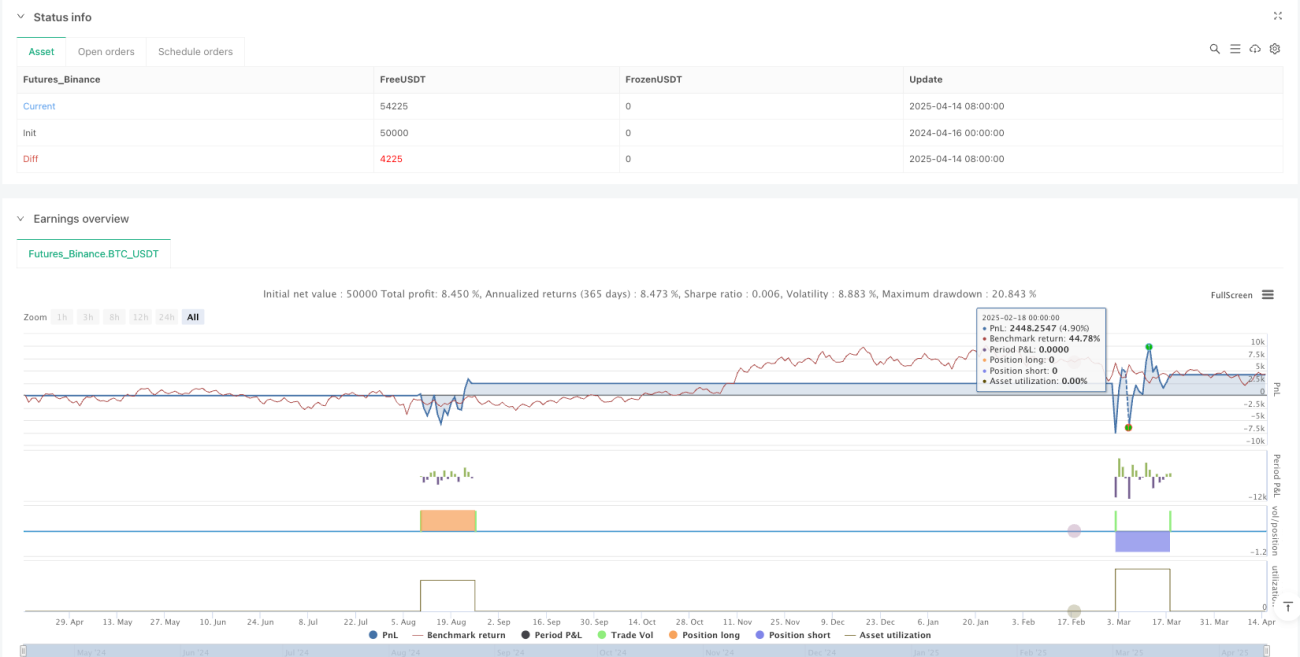Open the row-density lines icon near search
Image resolution: width=1300 pixels, height=657 pixels.
[1235, 48]
